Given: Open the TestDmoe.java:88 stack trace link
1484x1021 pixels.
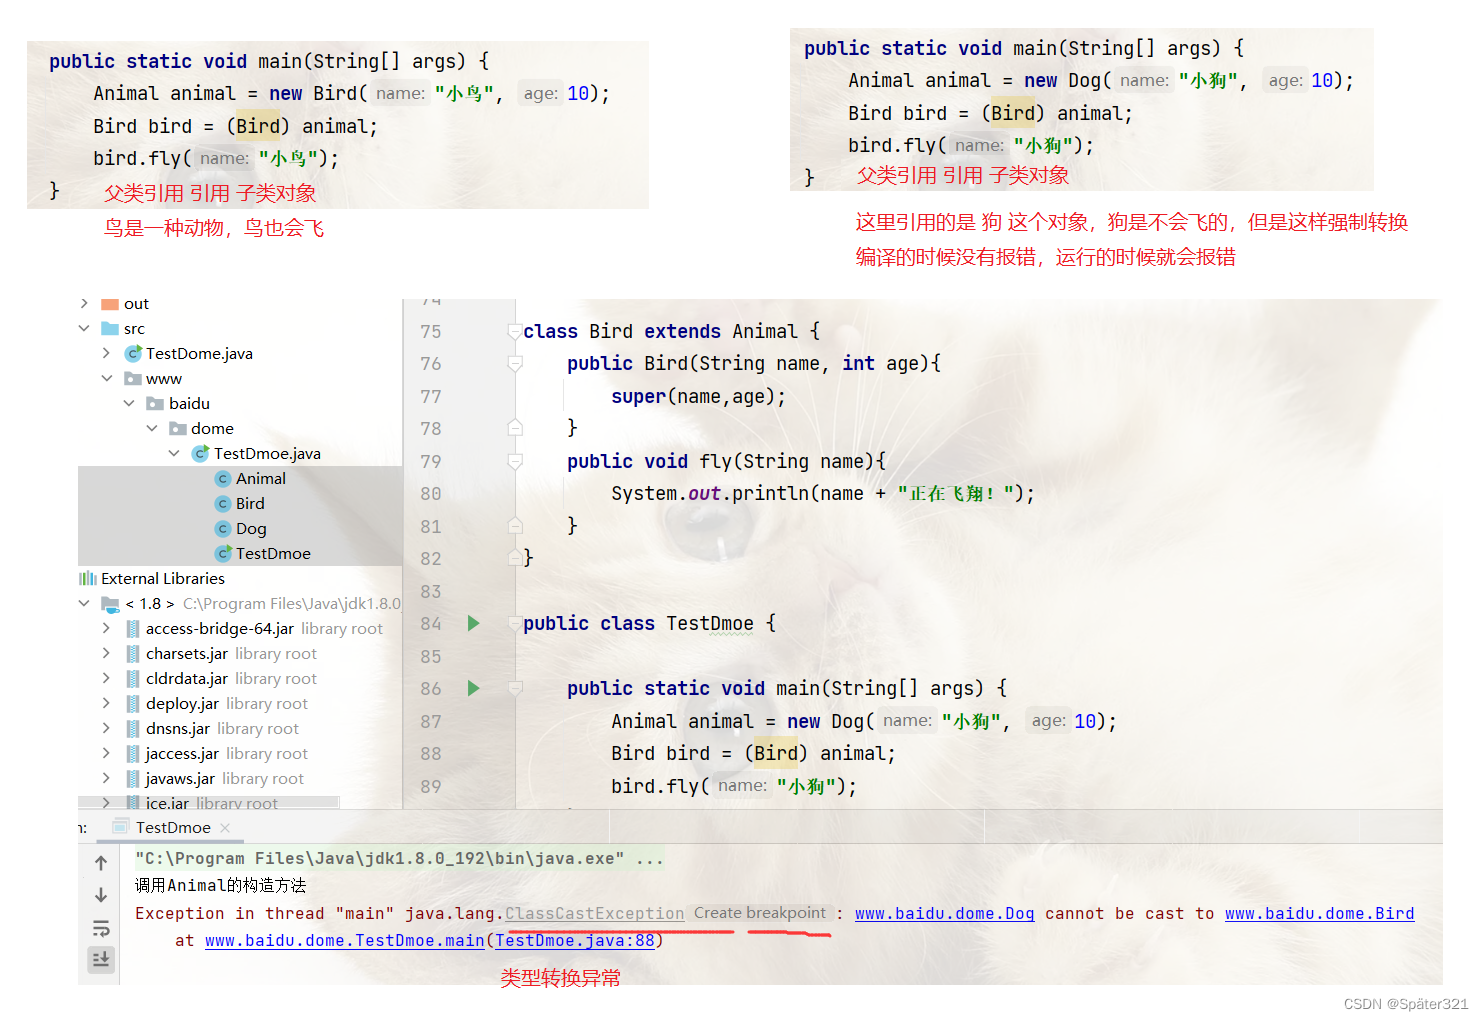Looking at the screenshot, I should coord(575,941).
